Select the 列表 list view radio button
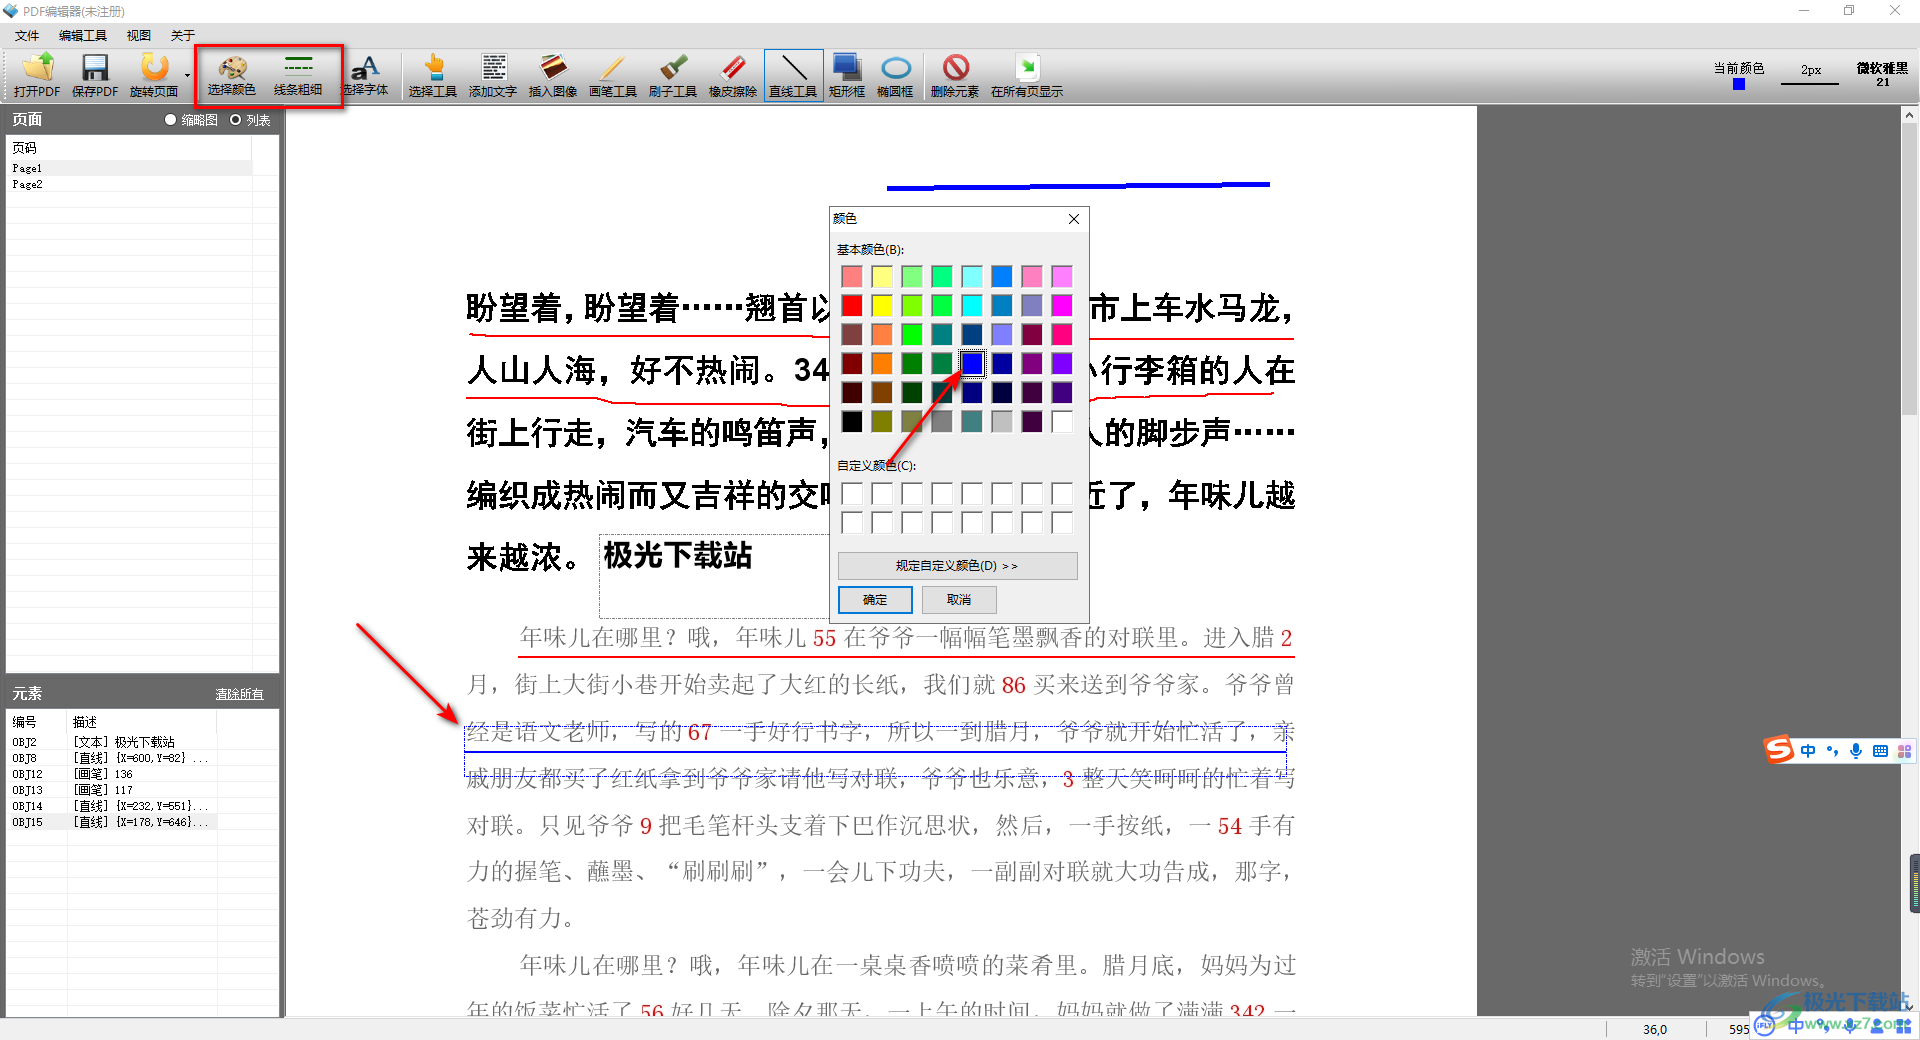1920x1040 pixels. pyautogui.click(x=236, y=120)
